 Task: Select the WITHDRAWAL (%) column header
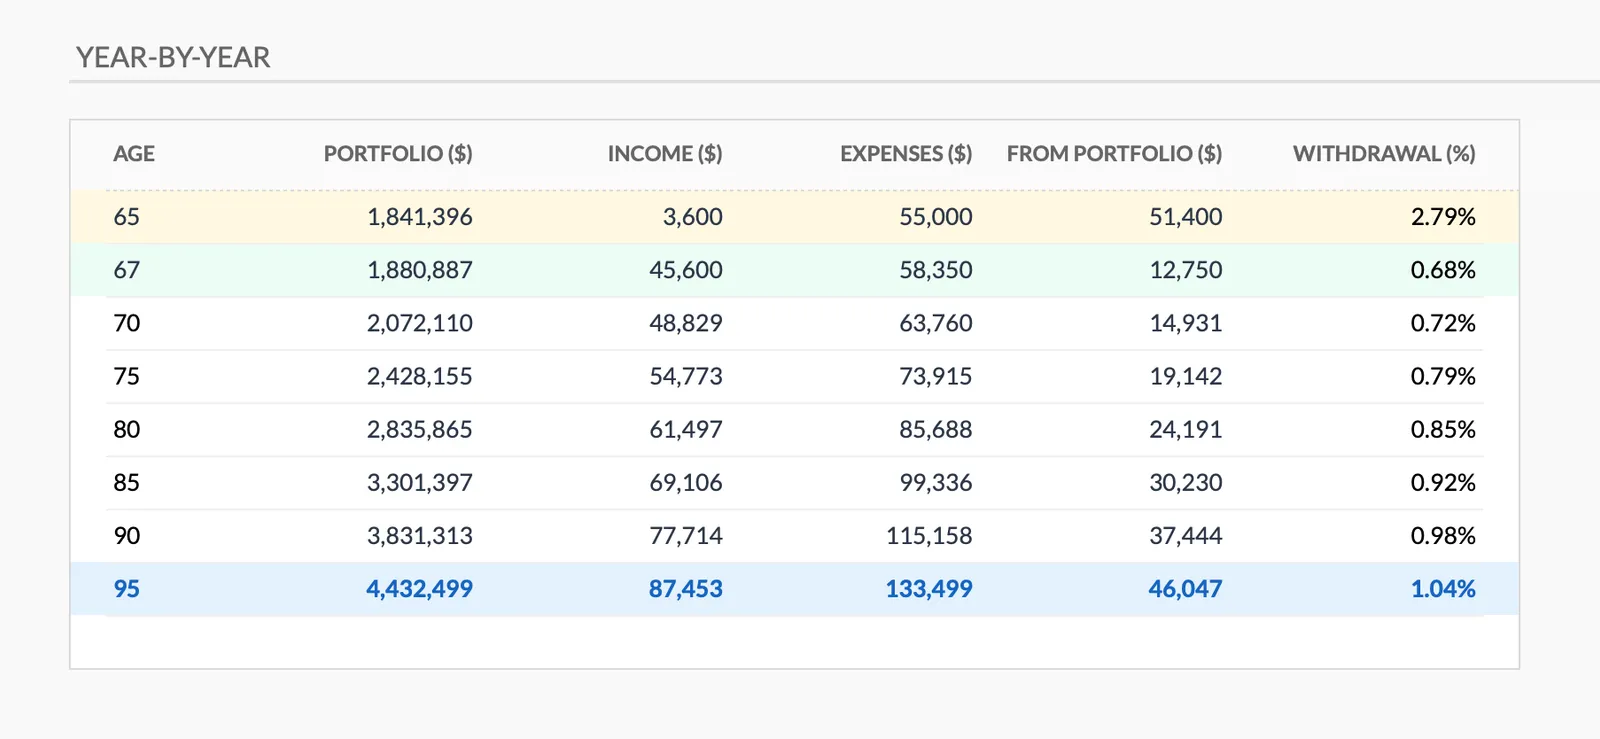pyautogui.click(x=1383, y=154)
